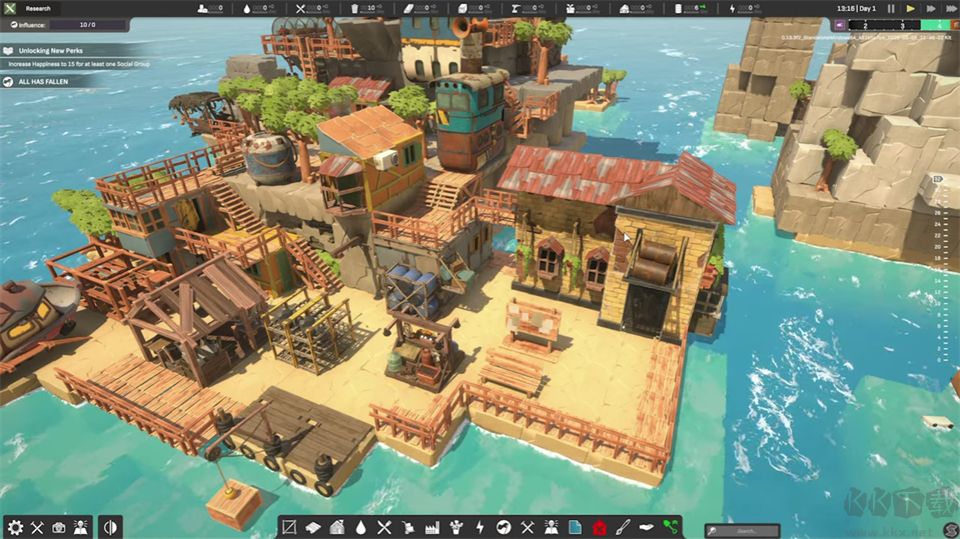The image size is (960, 539).
Task: Open the reading person education build category
Action: tap(551, 527)
